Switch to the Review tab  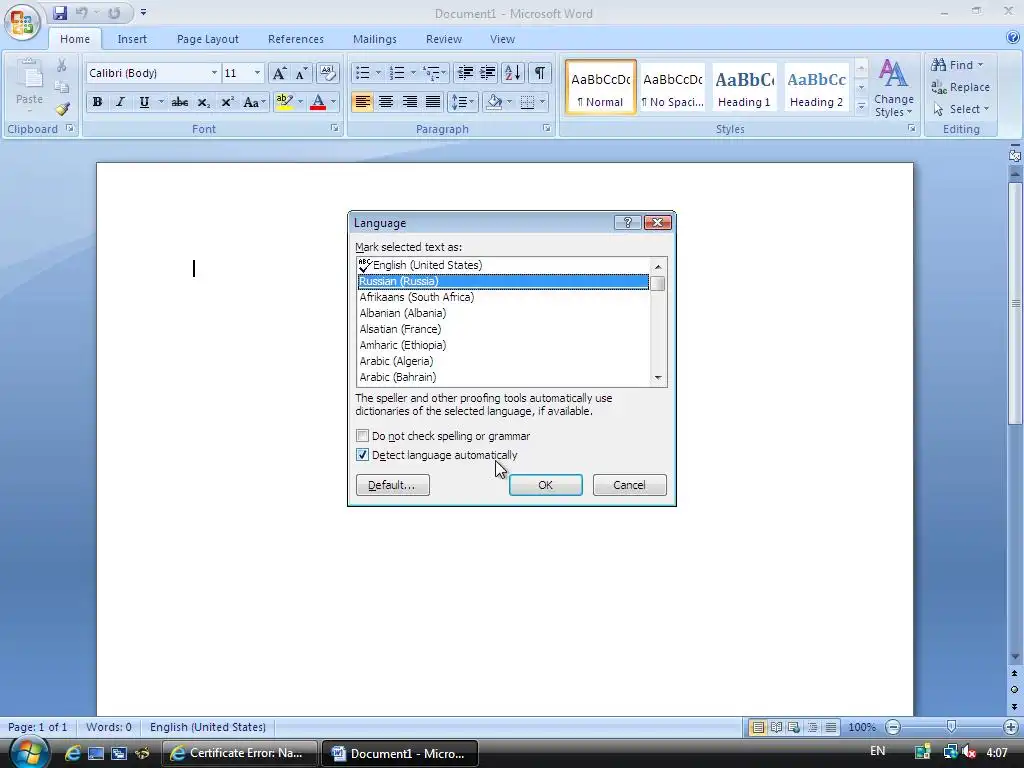pos(444,39)
